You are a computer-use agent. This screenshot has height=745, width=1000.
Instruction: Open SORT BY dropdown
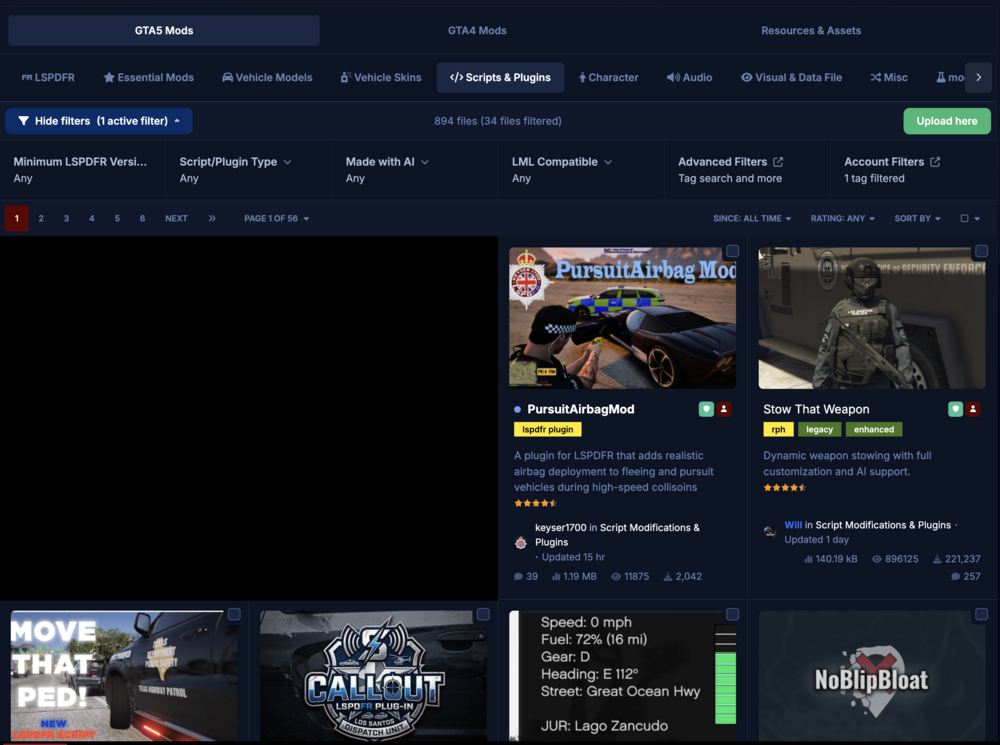click(x=917, y=218)
